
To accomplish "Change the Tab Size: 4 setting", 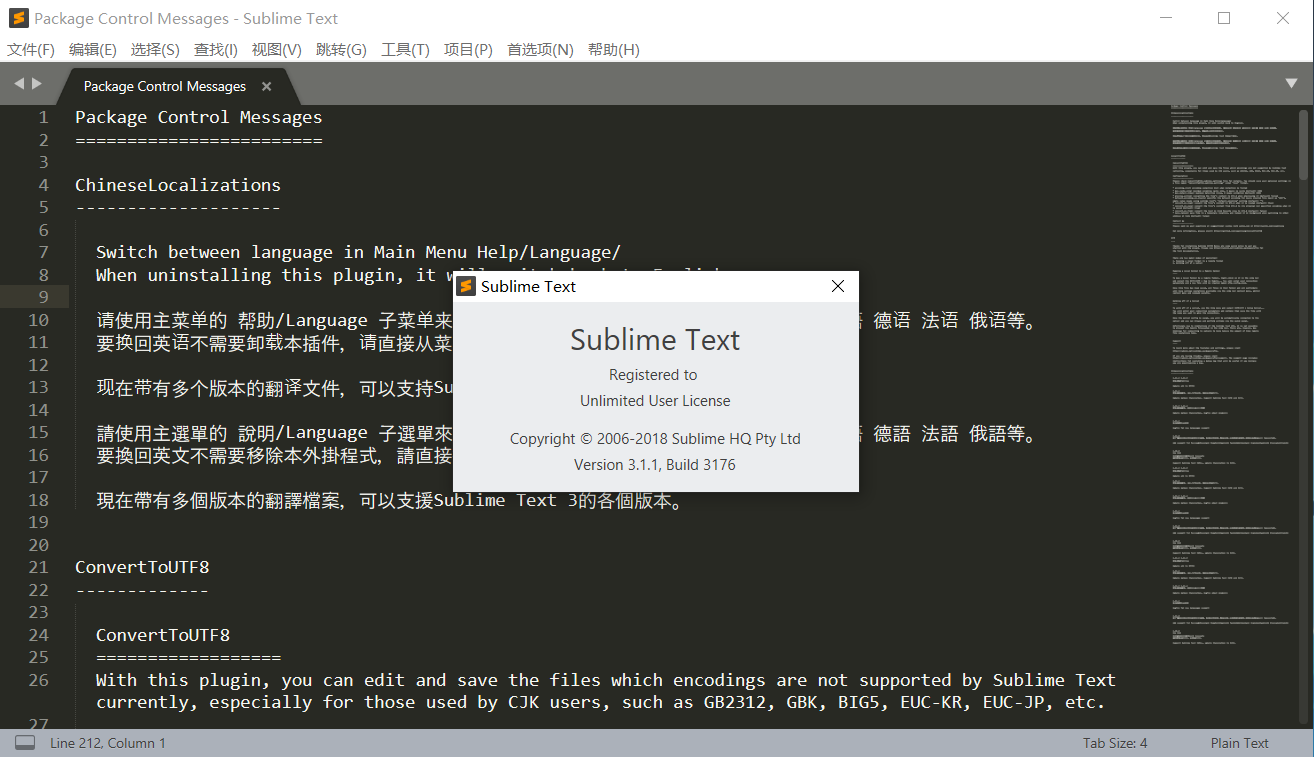I will pyautogui.click(x=1115, y=743).
